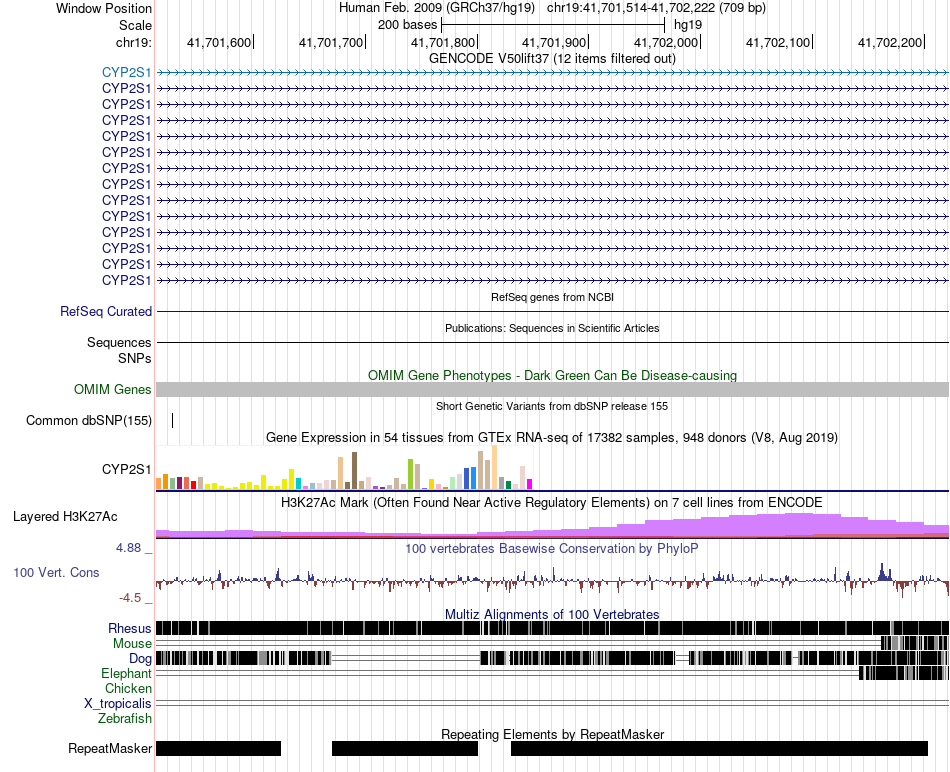Click the longest RepeatMasker black block
Image resolution: width=950 pixels, height=772 pixels.
point(719,748)
